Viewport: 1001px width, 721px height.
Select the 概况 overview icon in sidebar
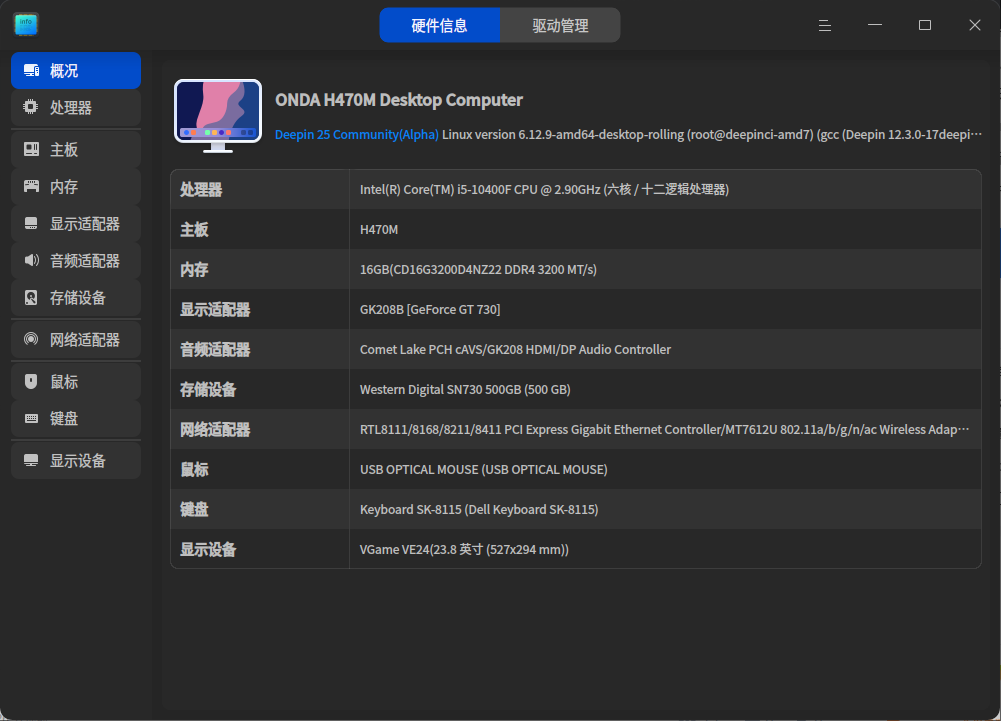(x=31, y=70)
